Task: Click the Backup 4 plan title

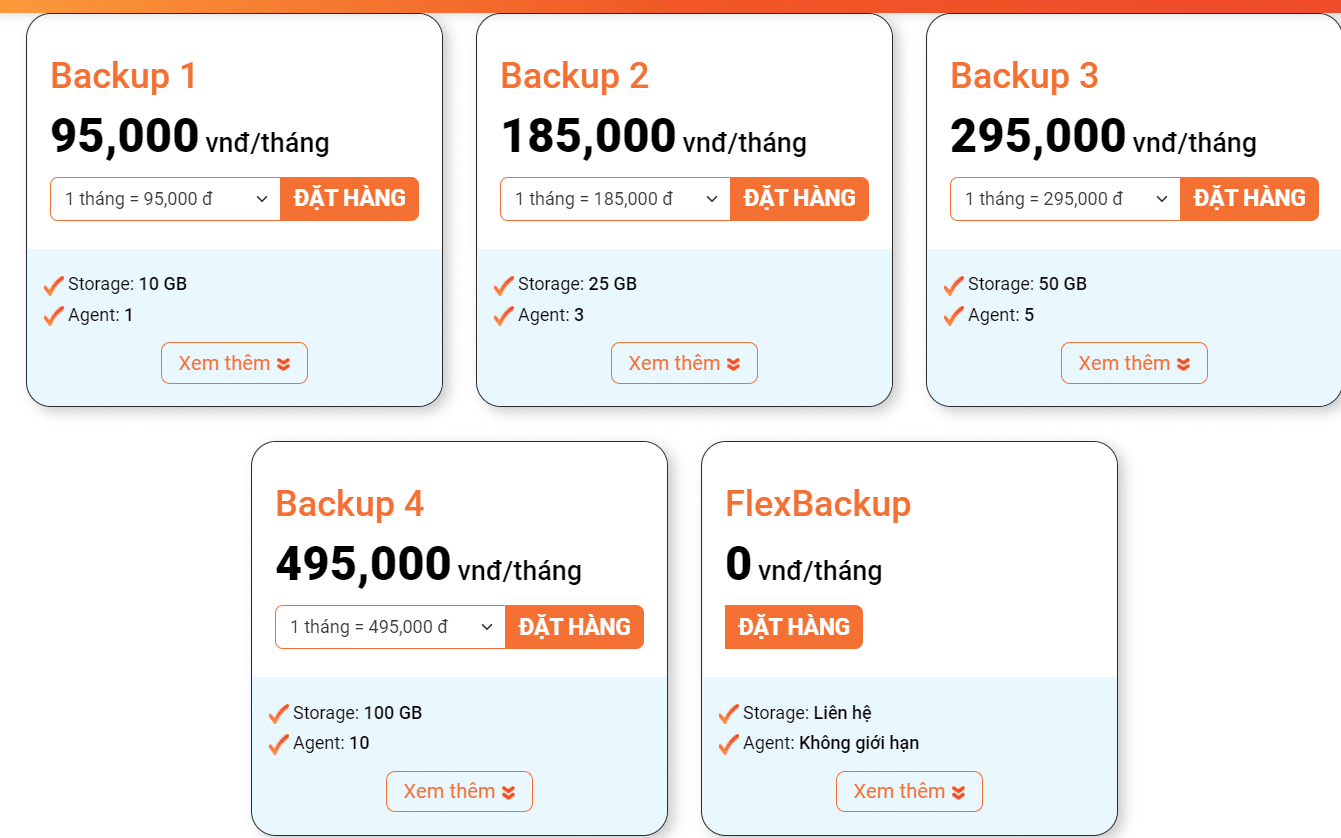Action: [349, 503]
